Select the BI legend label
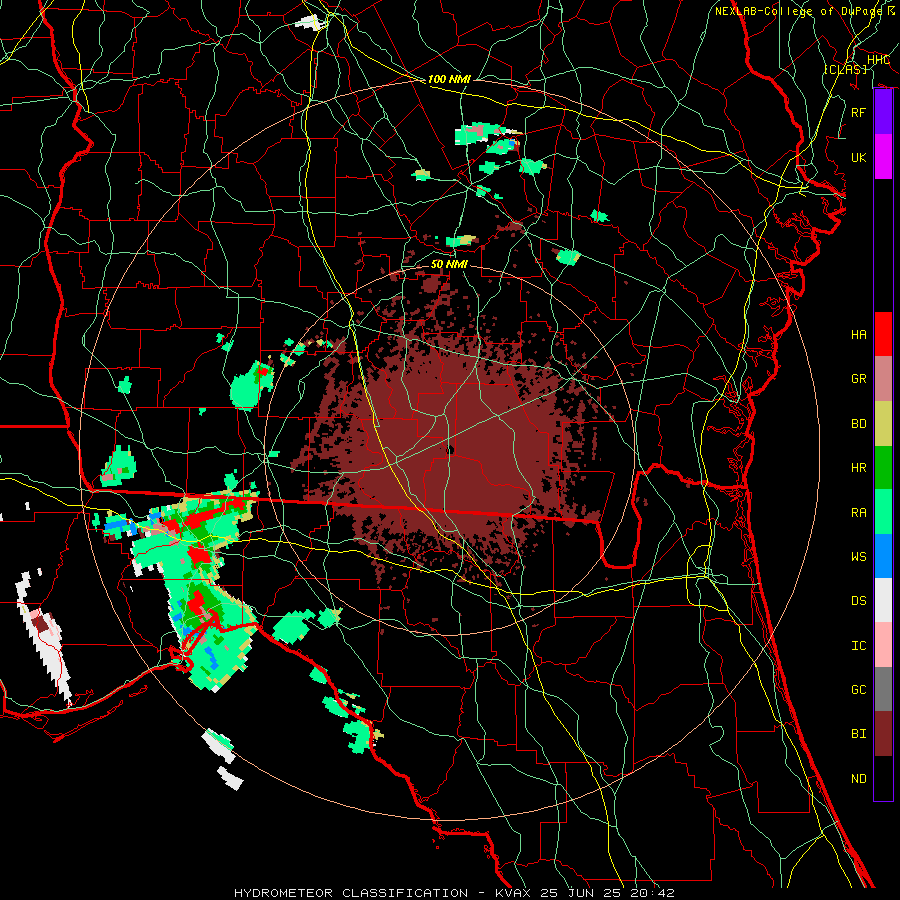The width and height of the screenshot is (900, 900). click(x=858, y=734)
